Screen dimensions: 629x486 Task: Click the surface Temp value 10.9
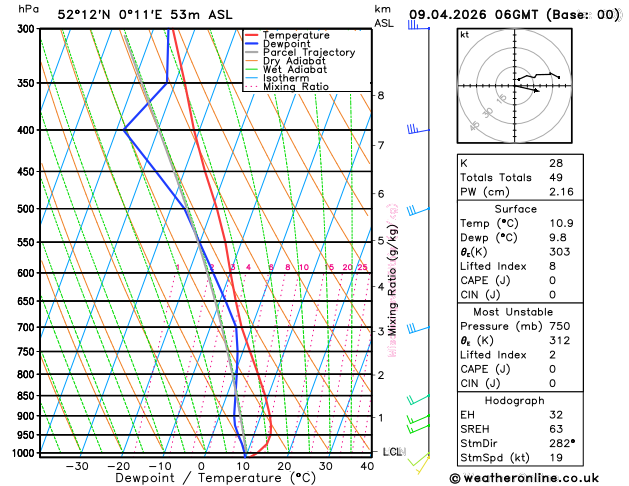[x=562, y=223]
